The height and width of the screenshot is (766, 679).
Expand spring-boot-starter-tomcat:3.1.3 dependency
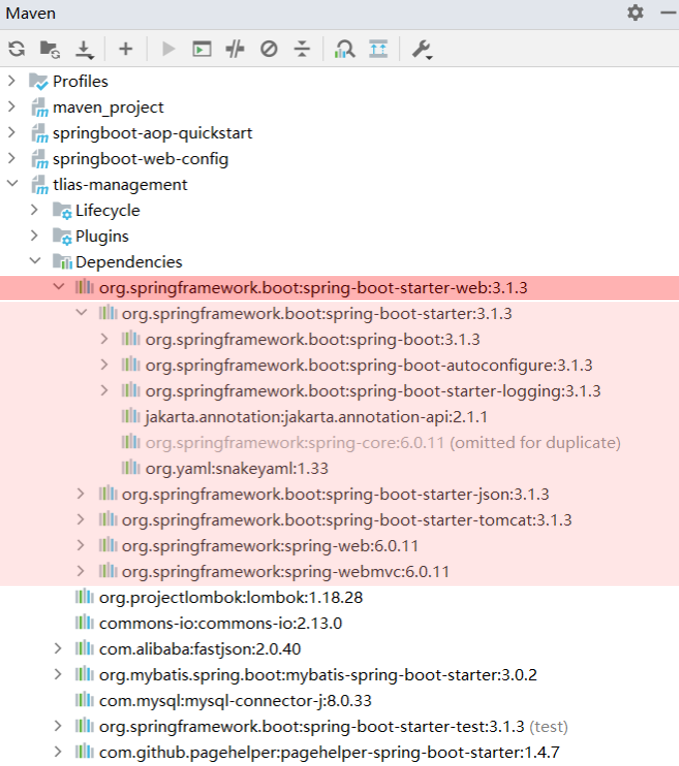(x=81, y=520)
